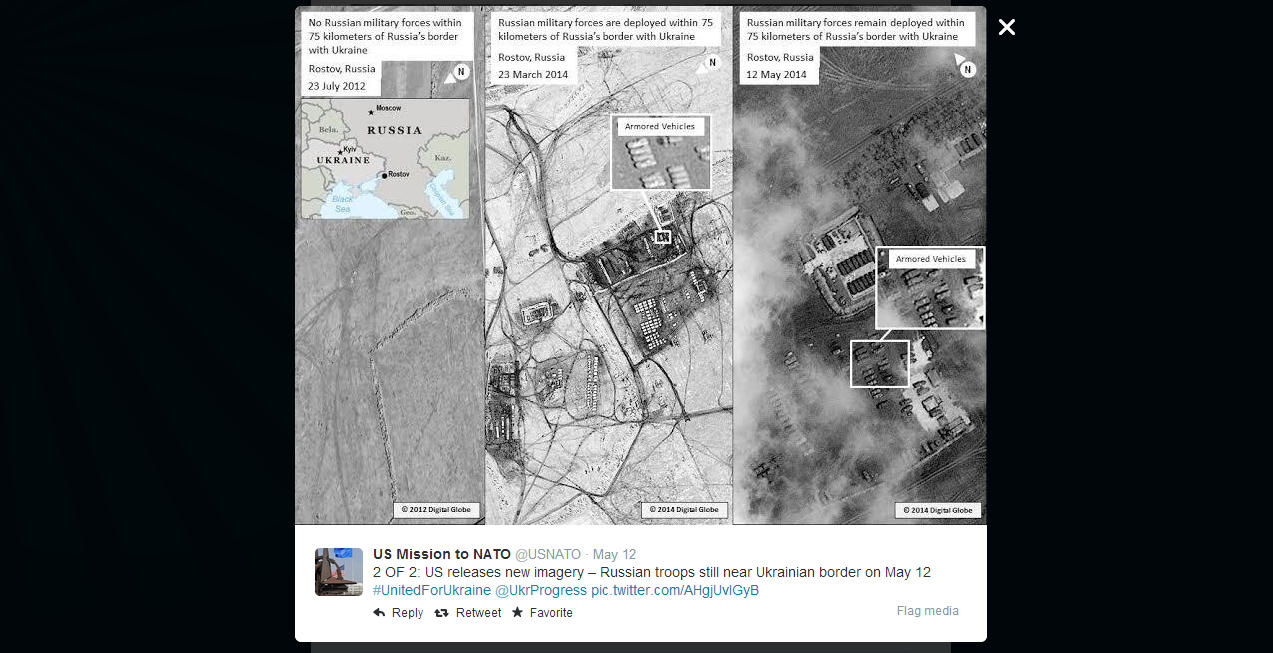
Task: Click the Armored Vehicles inset in the March 2014 panel
Action: coord(660,152)
